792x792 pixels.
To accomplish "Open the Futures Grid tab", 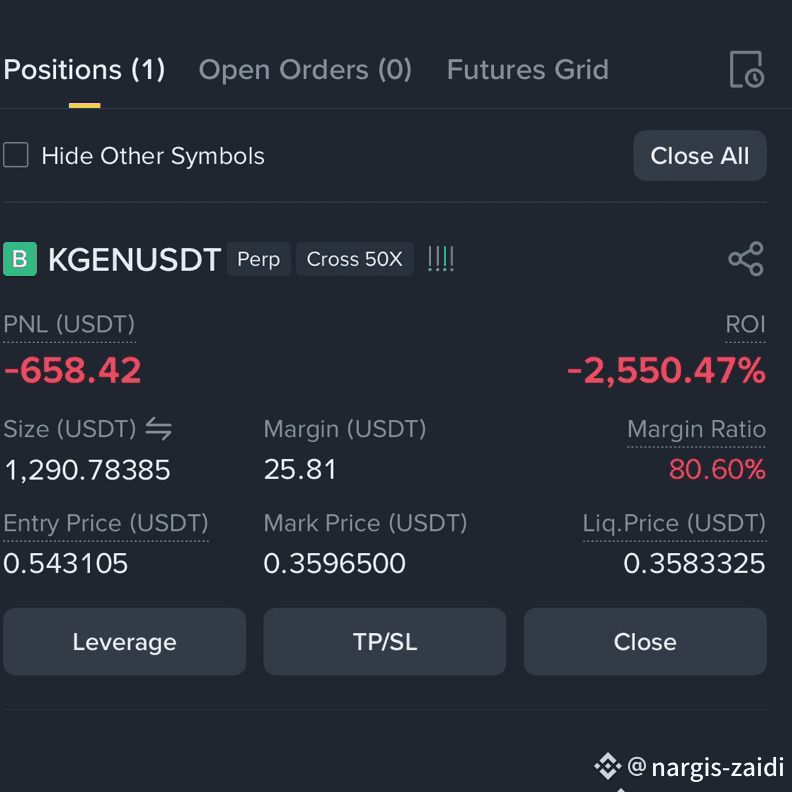I will [x=528, y=70].
